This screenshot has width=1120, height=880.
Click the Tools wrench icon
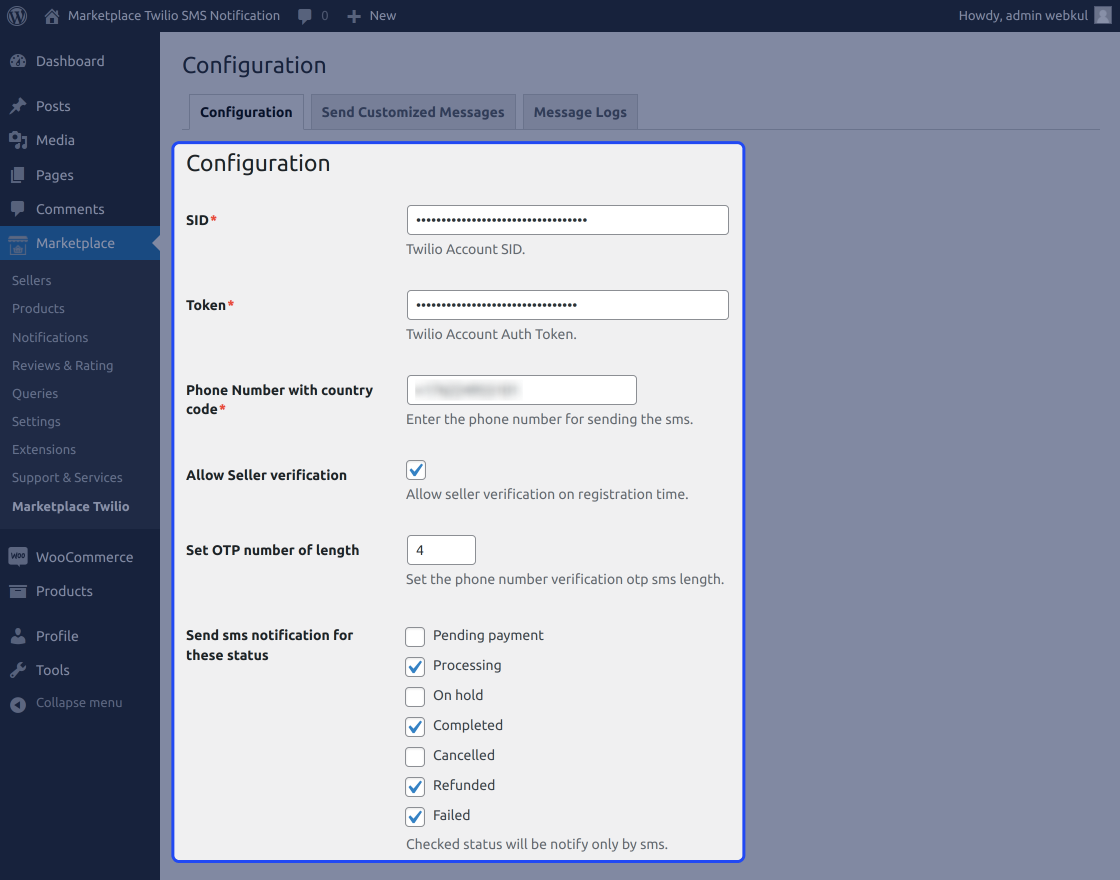19,670
